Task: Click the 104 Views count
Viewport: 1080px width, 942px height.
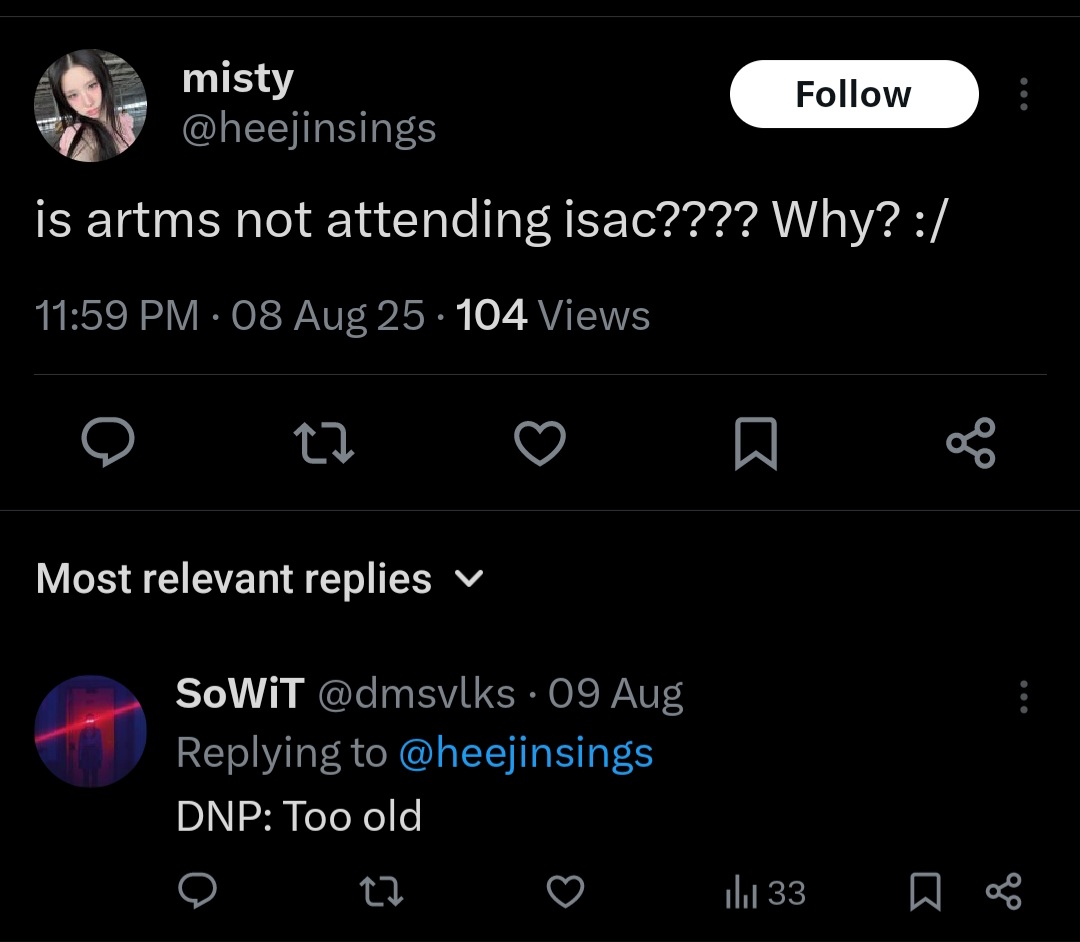Action: 553,316
